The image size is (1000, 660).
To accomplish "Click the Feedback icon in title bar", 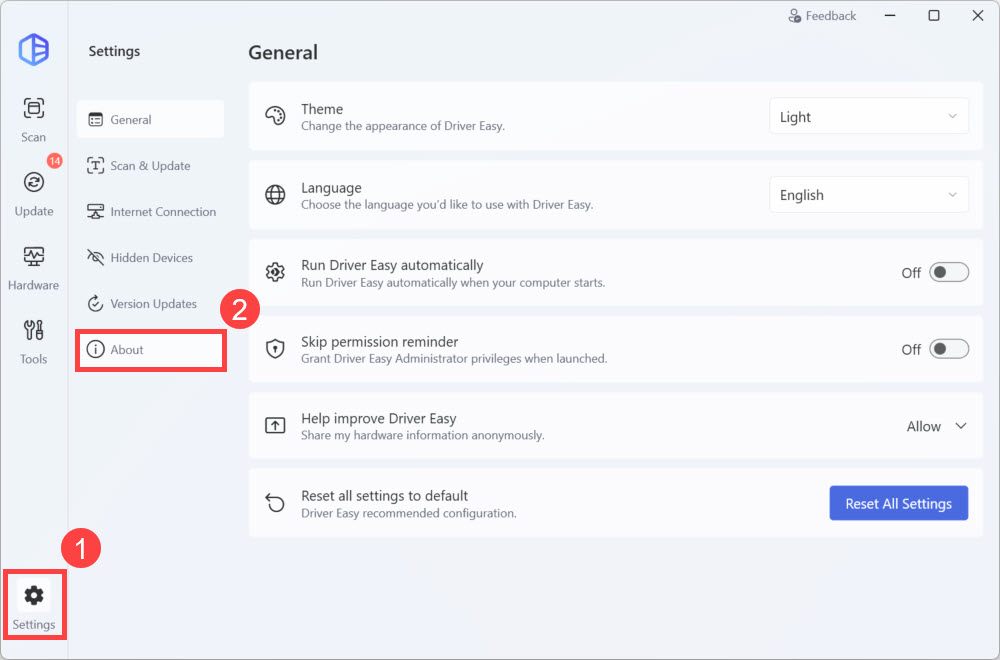I will coord(795,15).
